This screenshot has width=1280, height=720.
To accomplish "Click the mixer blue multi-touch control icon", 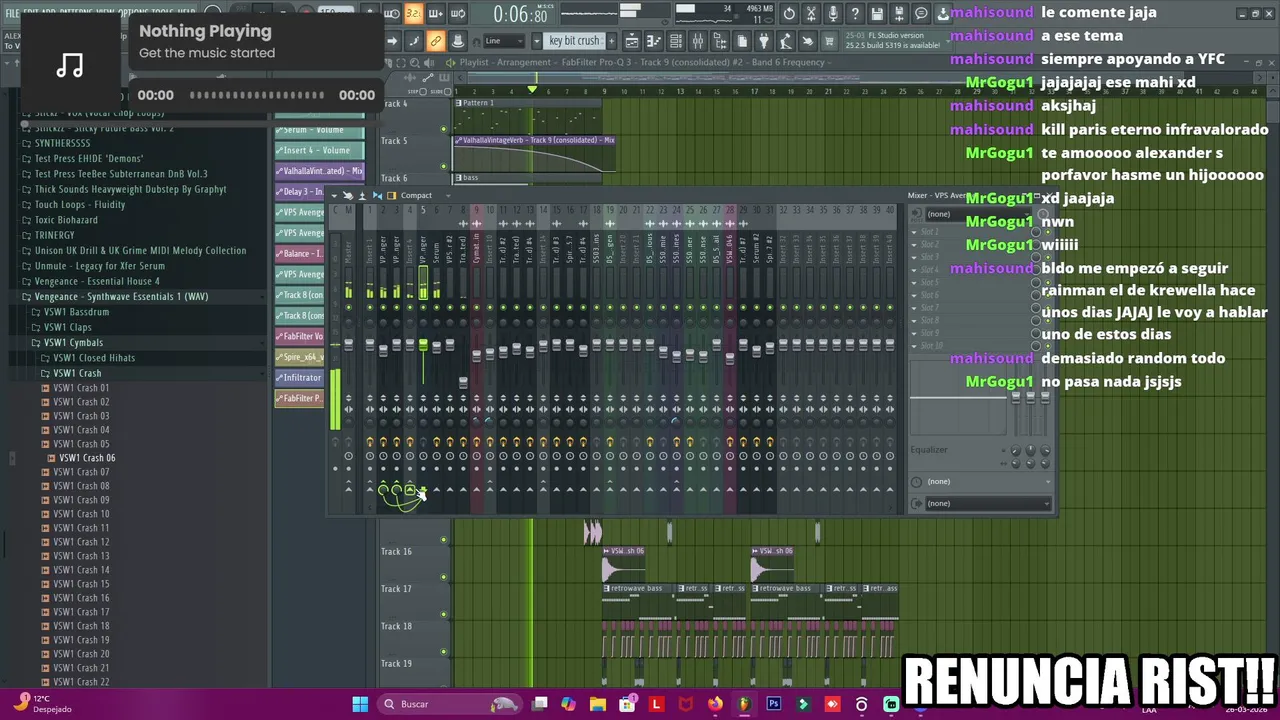I will pos(377,195).
